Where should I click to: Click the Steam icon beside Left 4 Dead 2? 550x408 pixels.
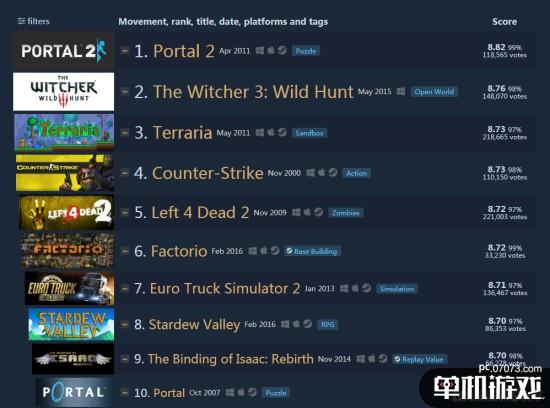click(x=318, y=212)
